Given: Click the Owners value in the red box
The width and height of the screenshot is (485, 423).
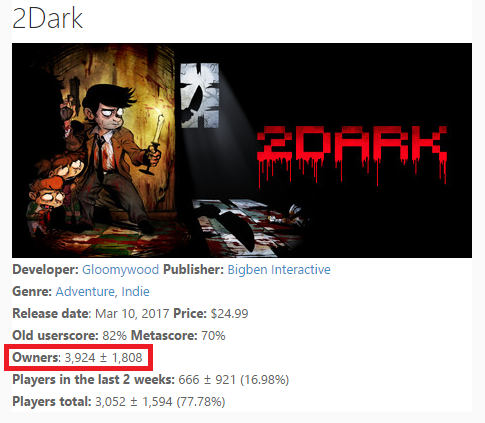Looking at the screenshot, I should 103,358.
